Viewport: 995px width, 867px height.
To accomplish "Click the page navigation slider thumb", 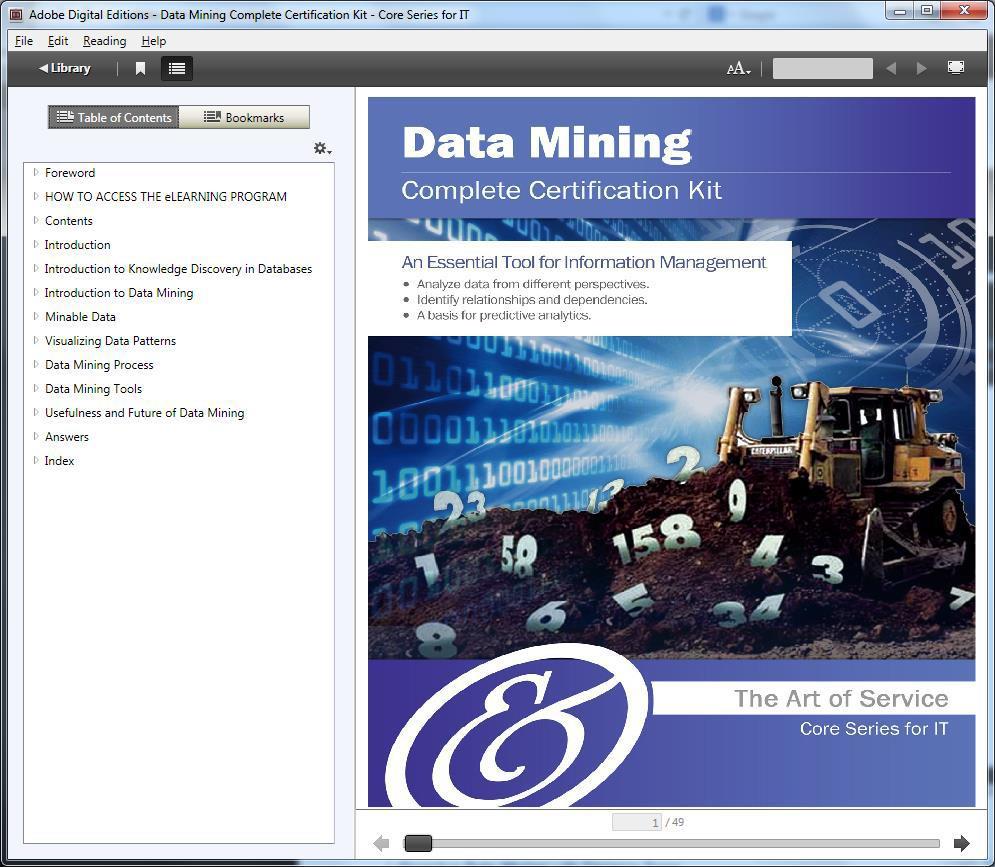I will click(x=418, y=843).
